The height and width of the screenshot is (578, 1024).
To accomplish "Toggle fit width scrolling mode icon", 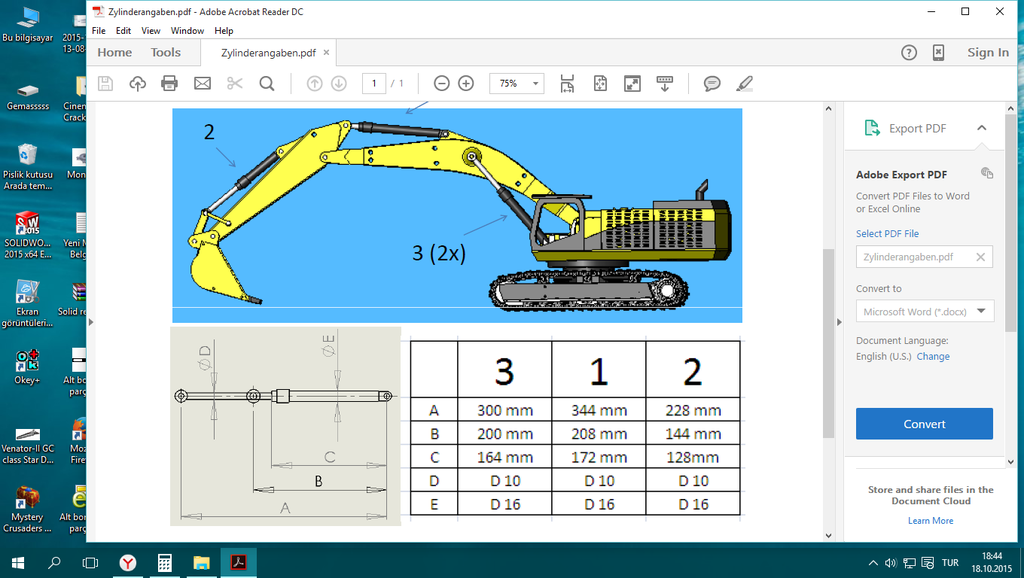I will tap(567, 83).
